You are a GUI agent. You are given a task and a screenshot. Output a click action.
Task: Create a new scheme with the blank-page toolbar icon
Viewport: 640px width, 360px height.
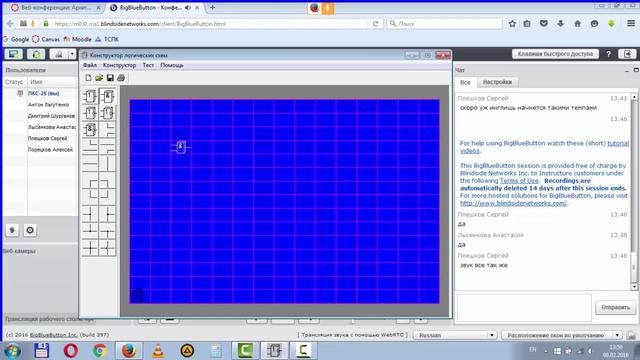click(x=88, y=78)
